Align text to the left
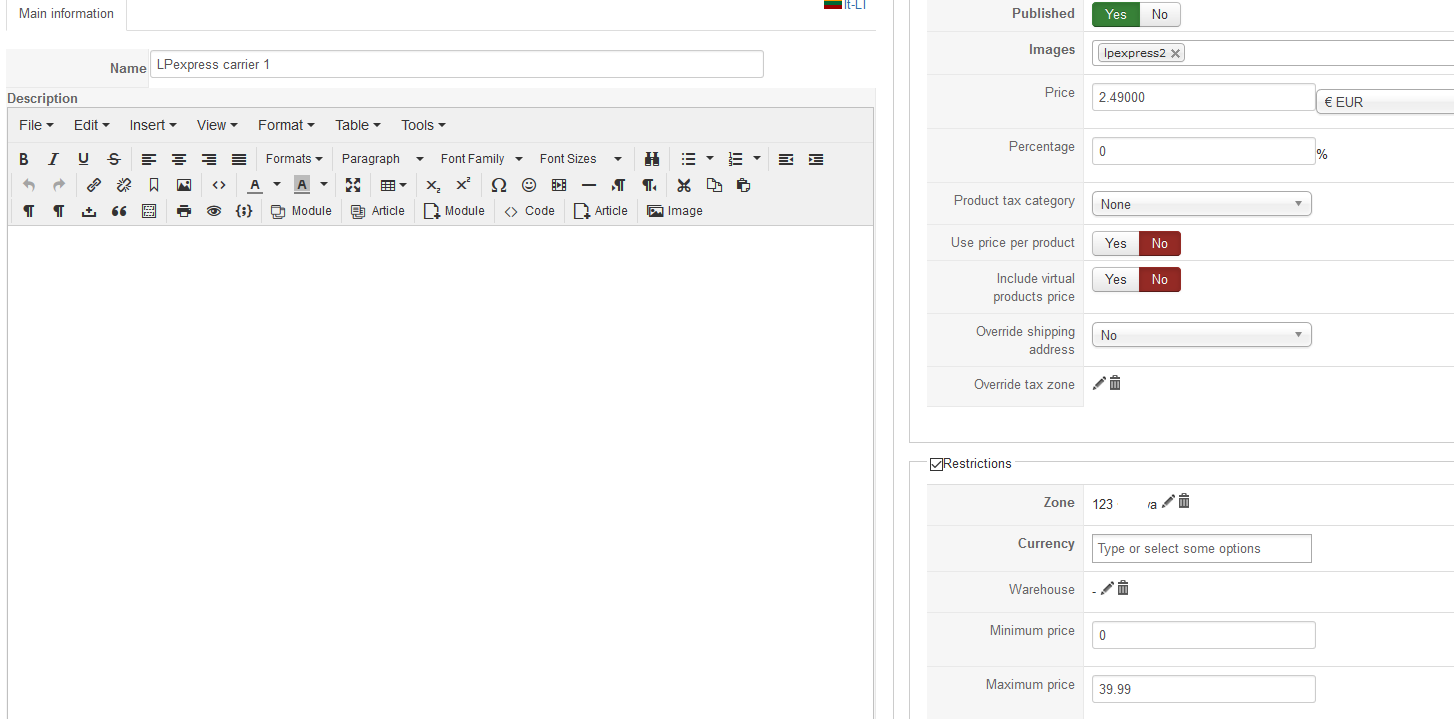This screenshot has width=1454, height=719. (x=149, y=159)
